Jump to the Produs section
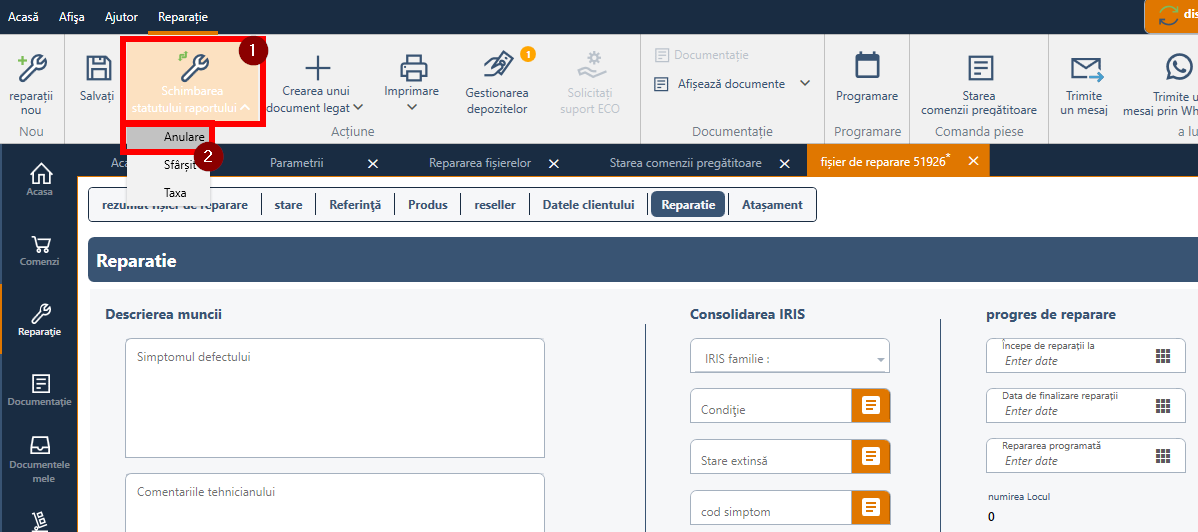This screenshot has width=1198, height=532. 428,205
